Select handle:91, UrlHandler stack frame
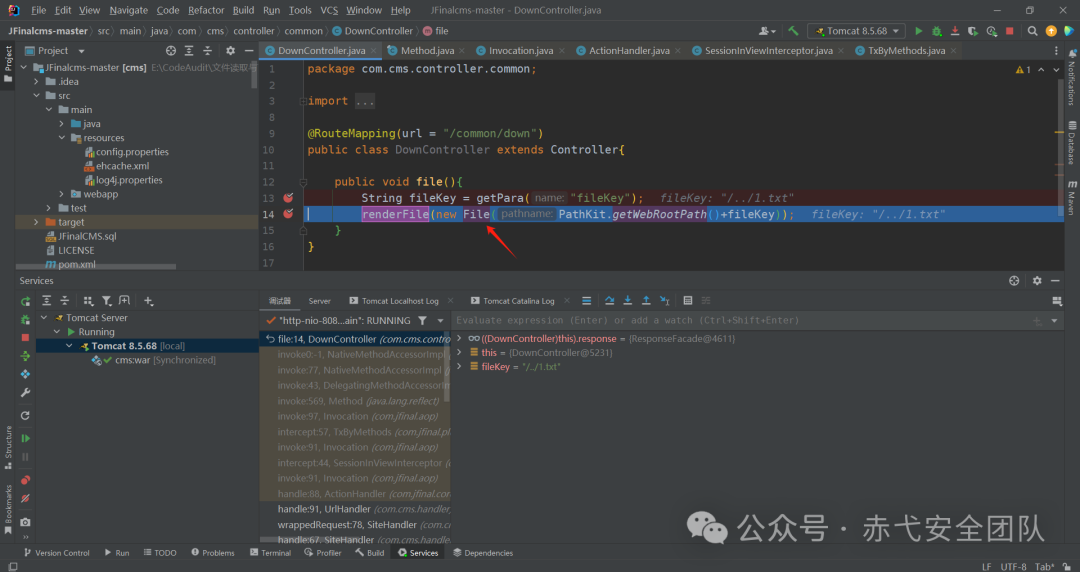This screenshot has width=1080, height=572. [355, 509]
